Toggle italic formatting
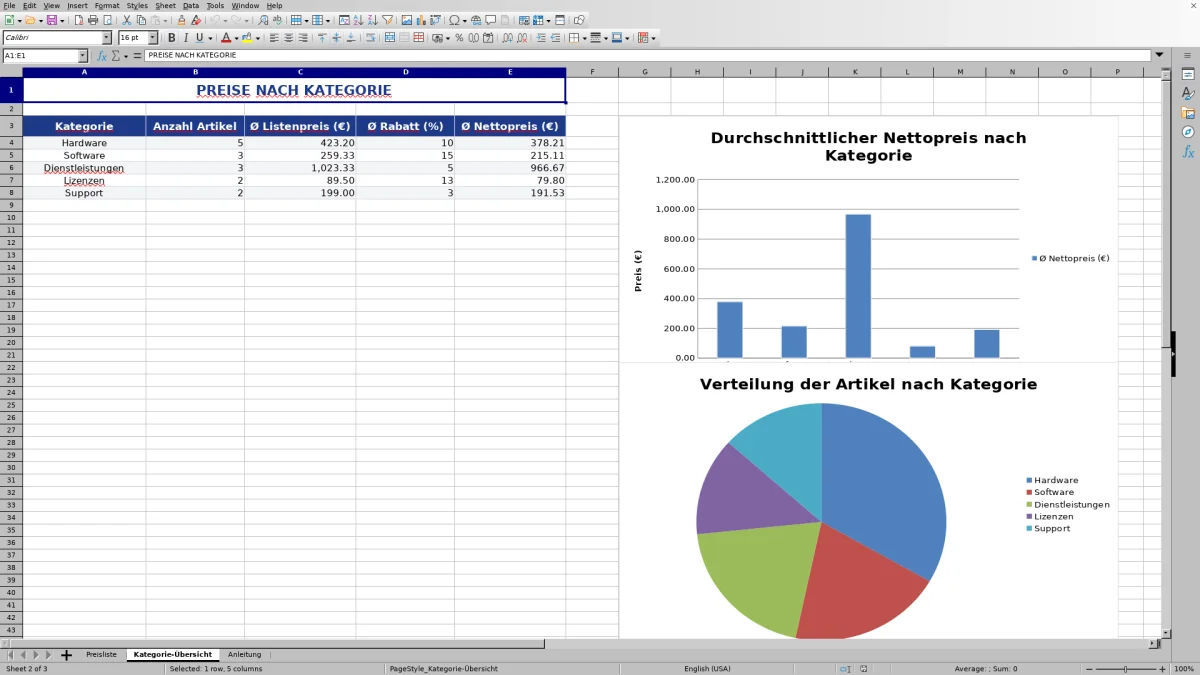 pos(186,37)
